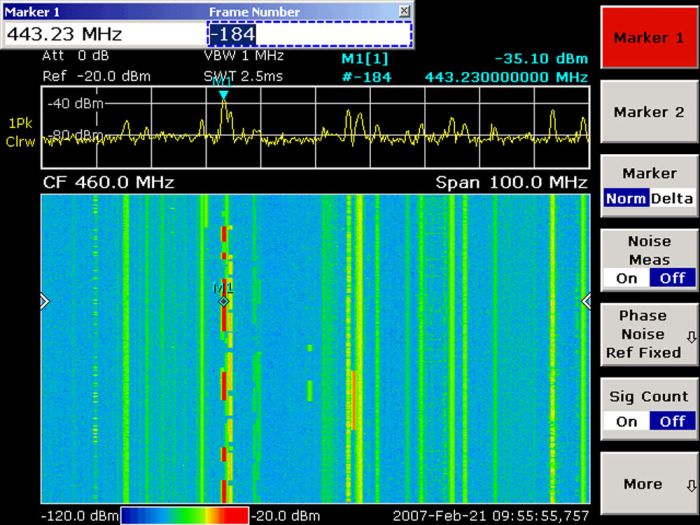
Task: Click the CF 460.0 MHz label
Action: pyautogui.click(x=108, y=183)
